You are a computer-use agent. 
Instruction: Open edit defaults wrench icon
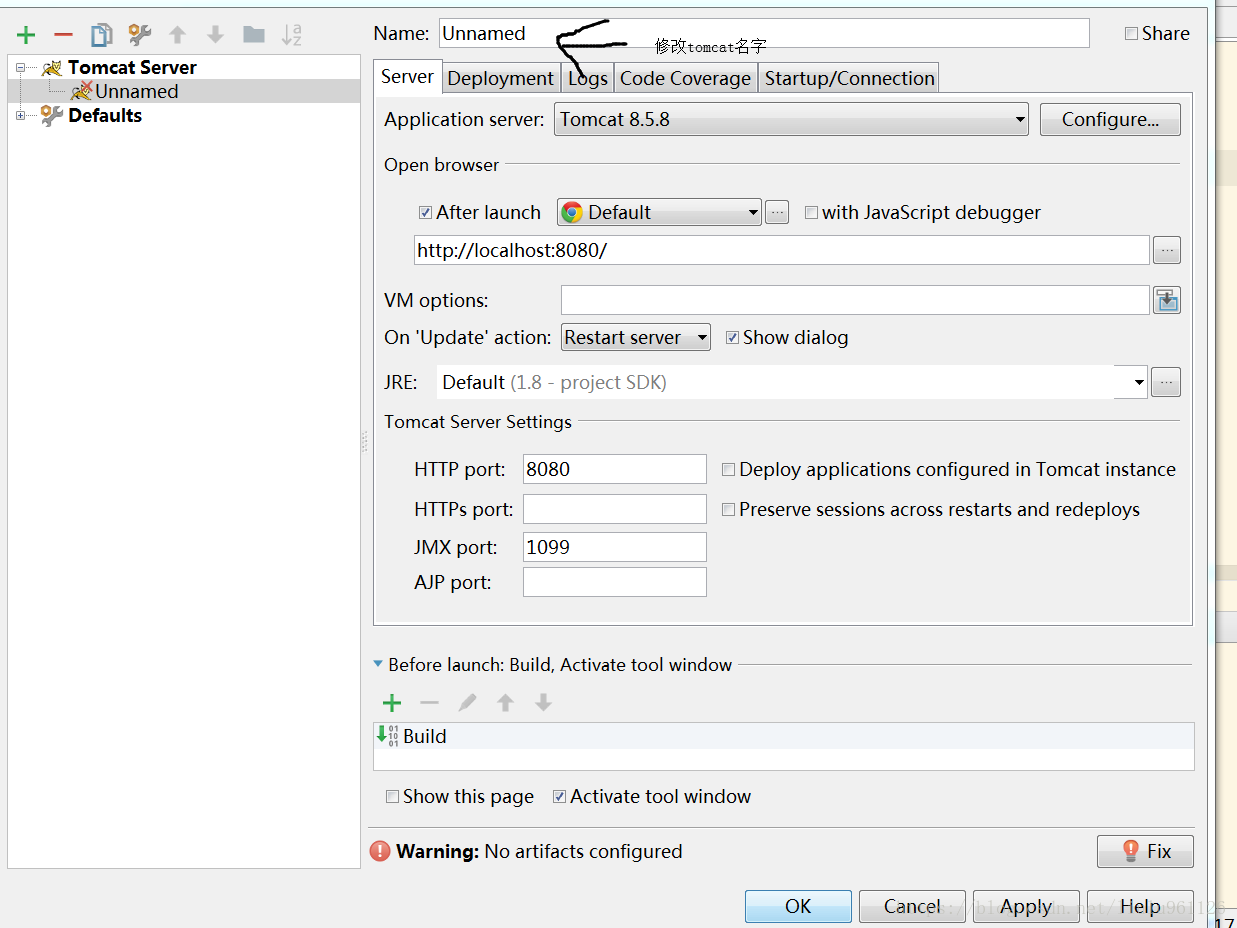[x=140, y=35]
